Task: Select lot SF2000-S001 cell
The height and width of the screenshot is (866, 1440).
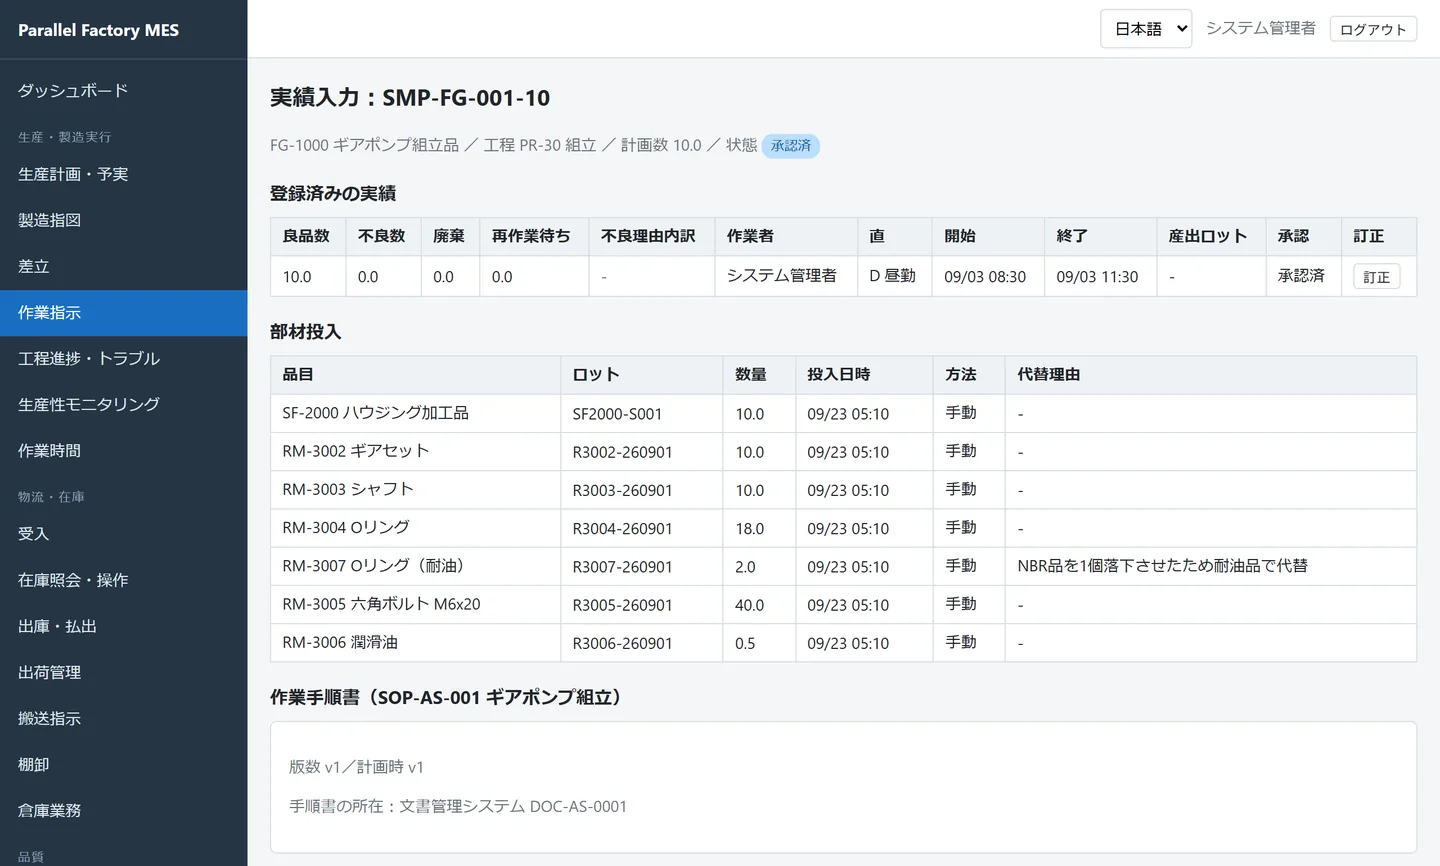Action: [641, 413]
